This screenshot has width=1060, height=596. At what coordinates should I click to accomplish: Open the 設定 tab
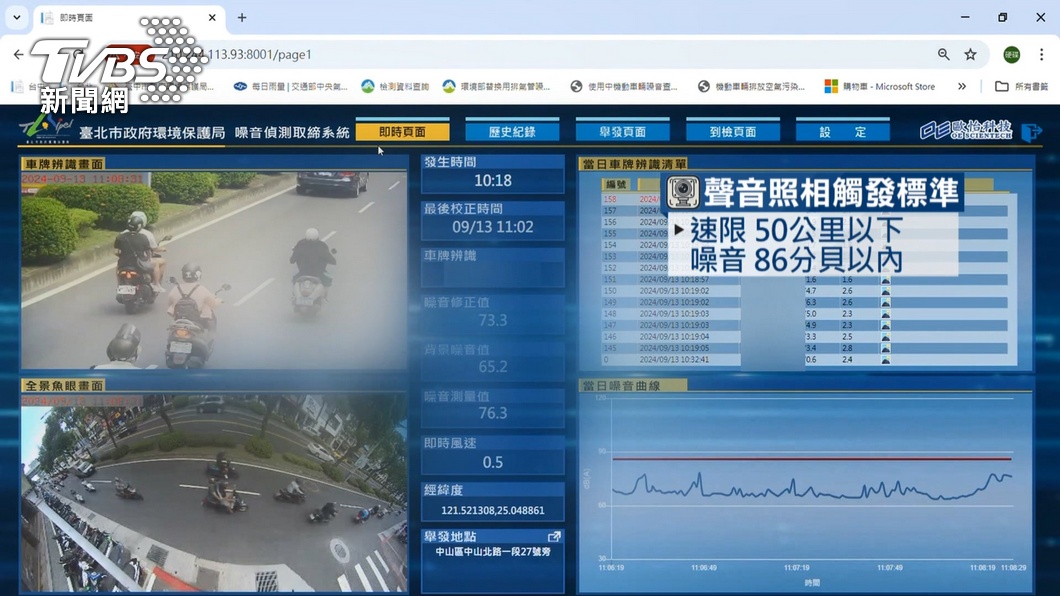(842, 132)
